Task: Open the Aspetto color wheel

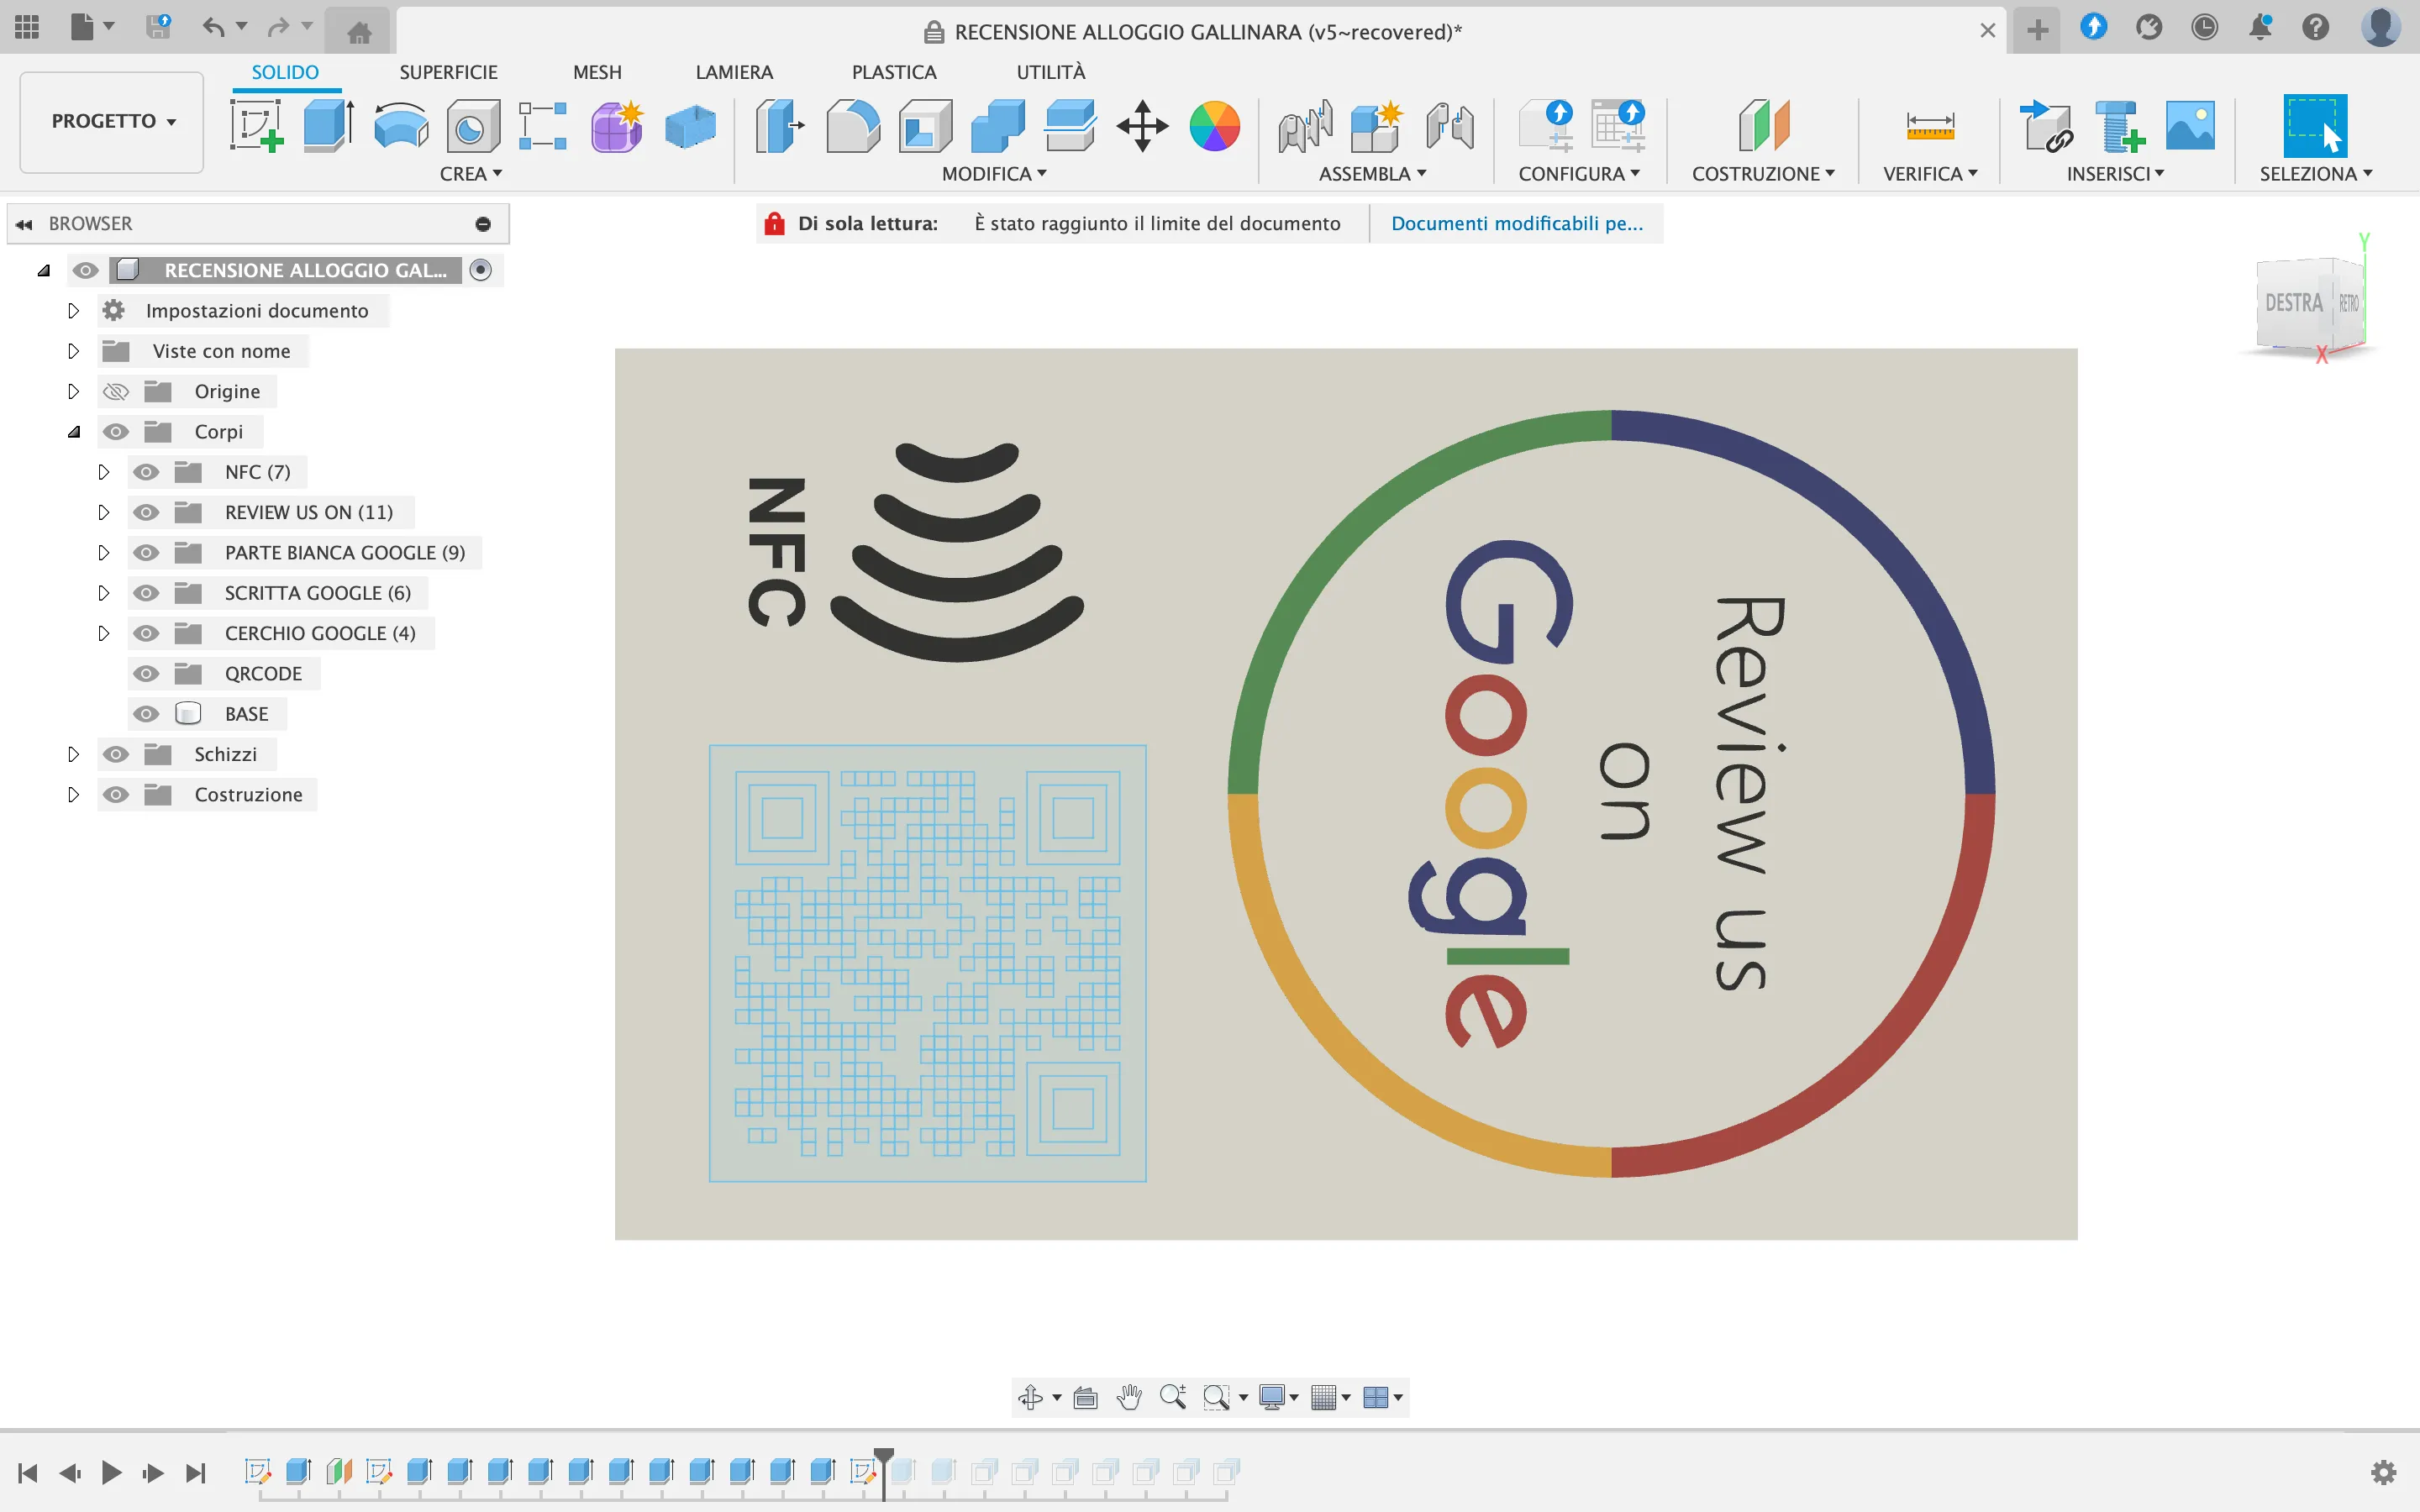Action: [x=1214, y=127]
